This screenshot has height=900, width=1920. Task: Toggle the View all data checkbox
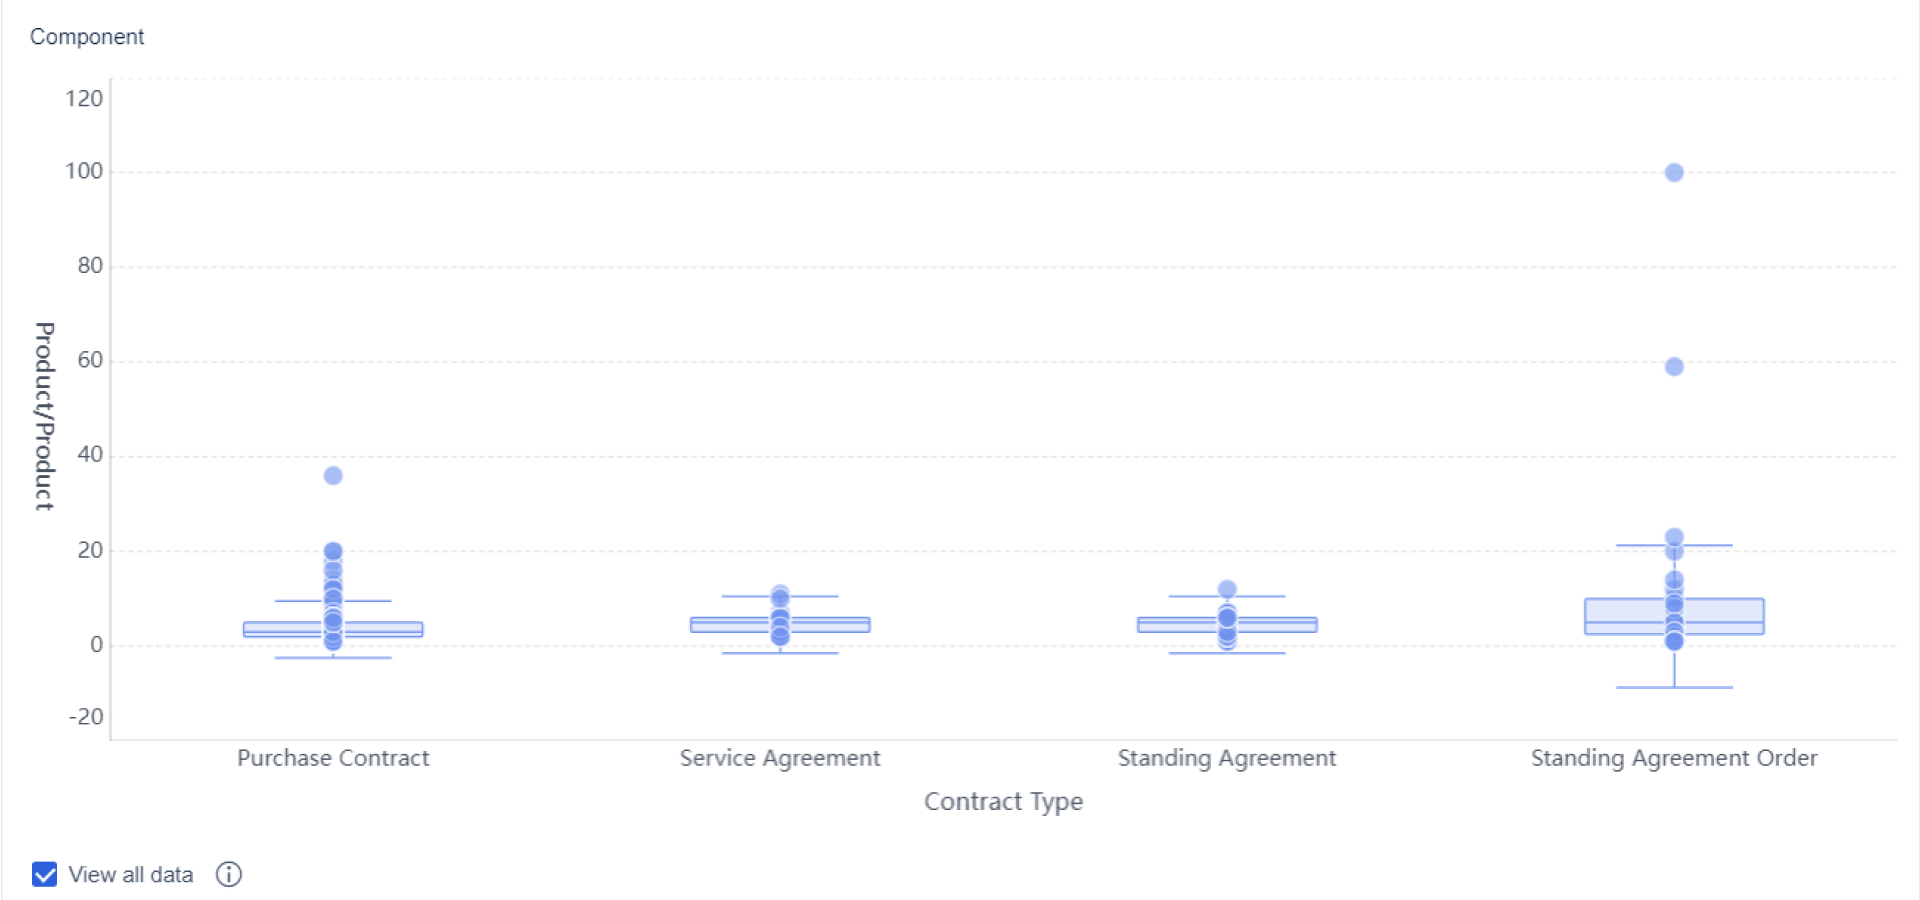(x=45, y=875)
